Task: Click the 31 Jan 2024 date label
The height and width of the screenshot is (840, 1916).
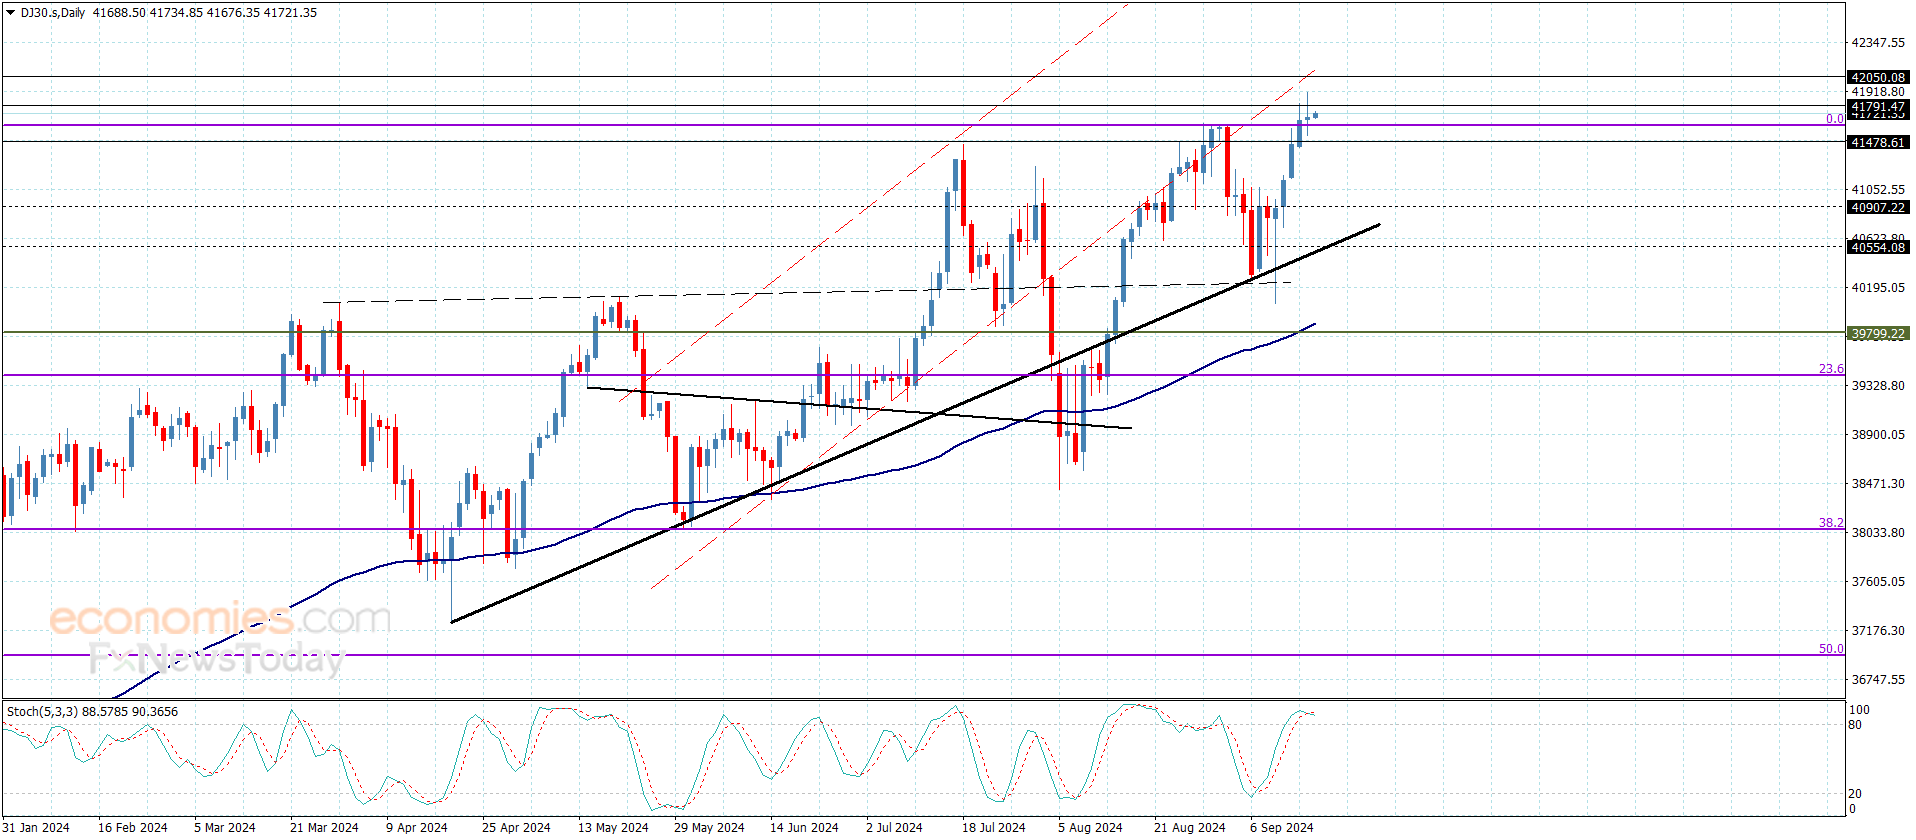Action: pos(36,828)
